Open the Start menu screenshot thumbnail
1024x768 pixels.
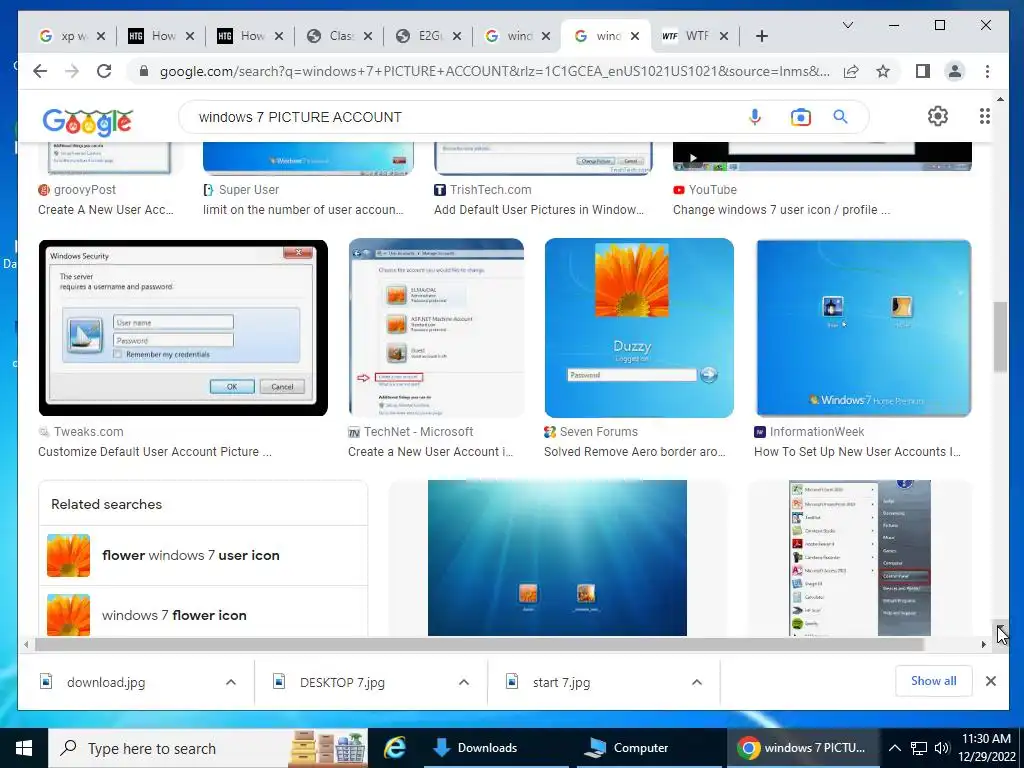point(859,558)
